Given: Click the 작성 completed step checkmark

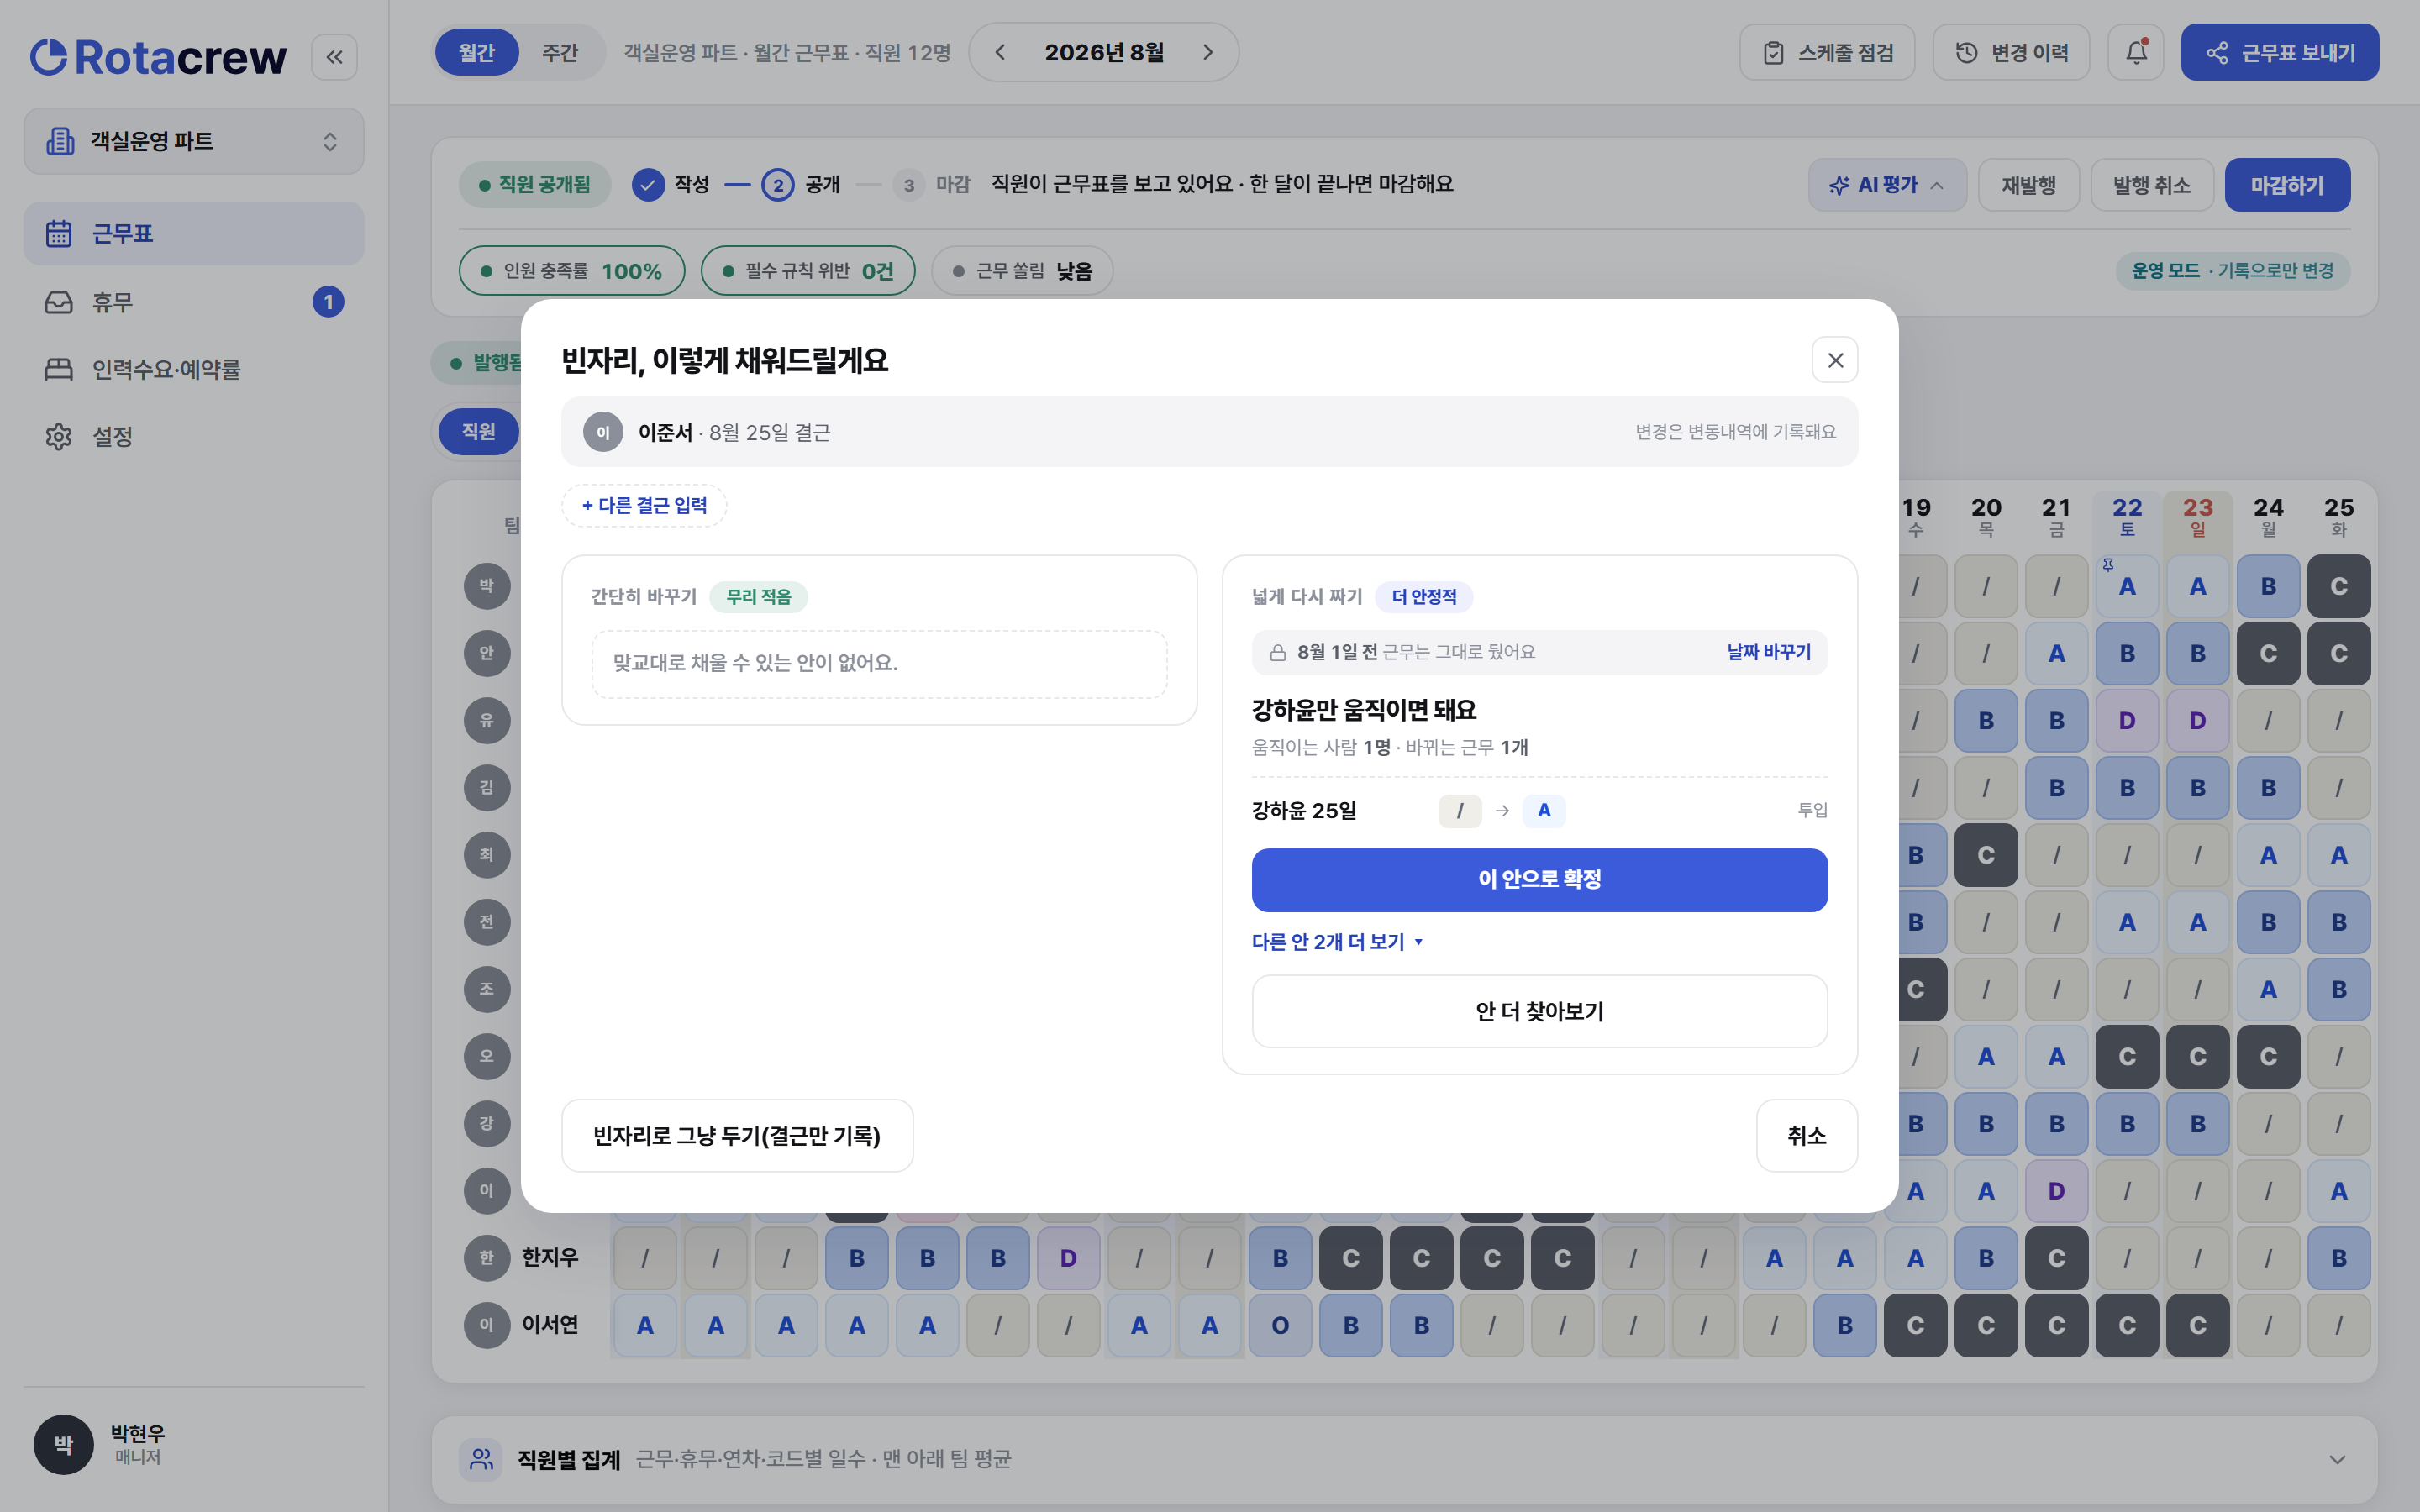Looking at the screenshot, I should 648,185.
